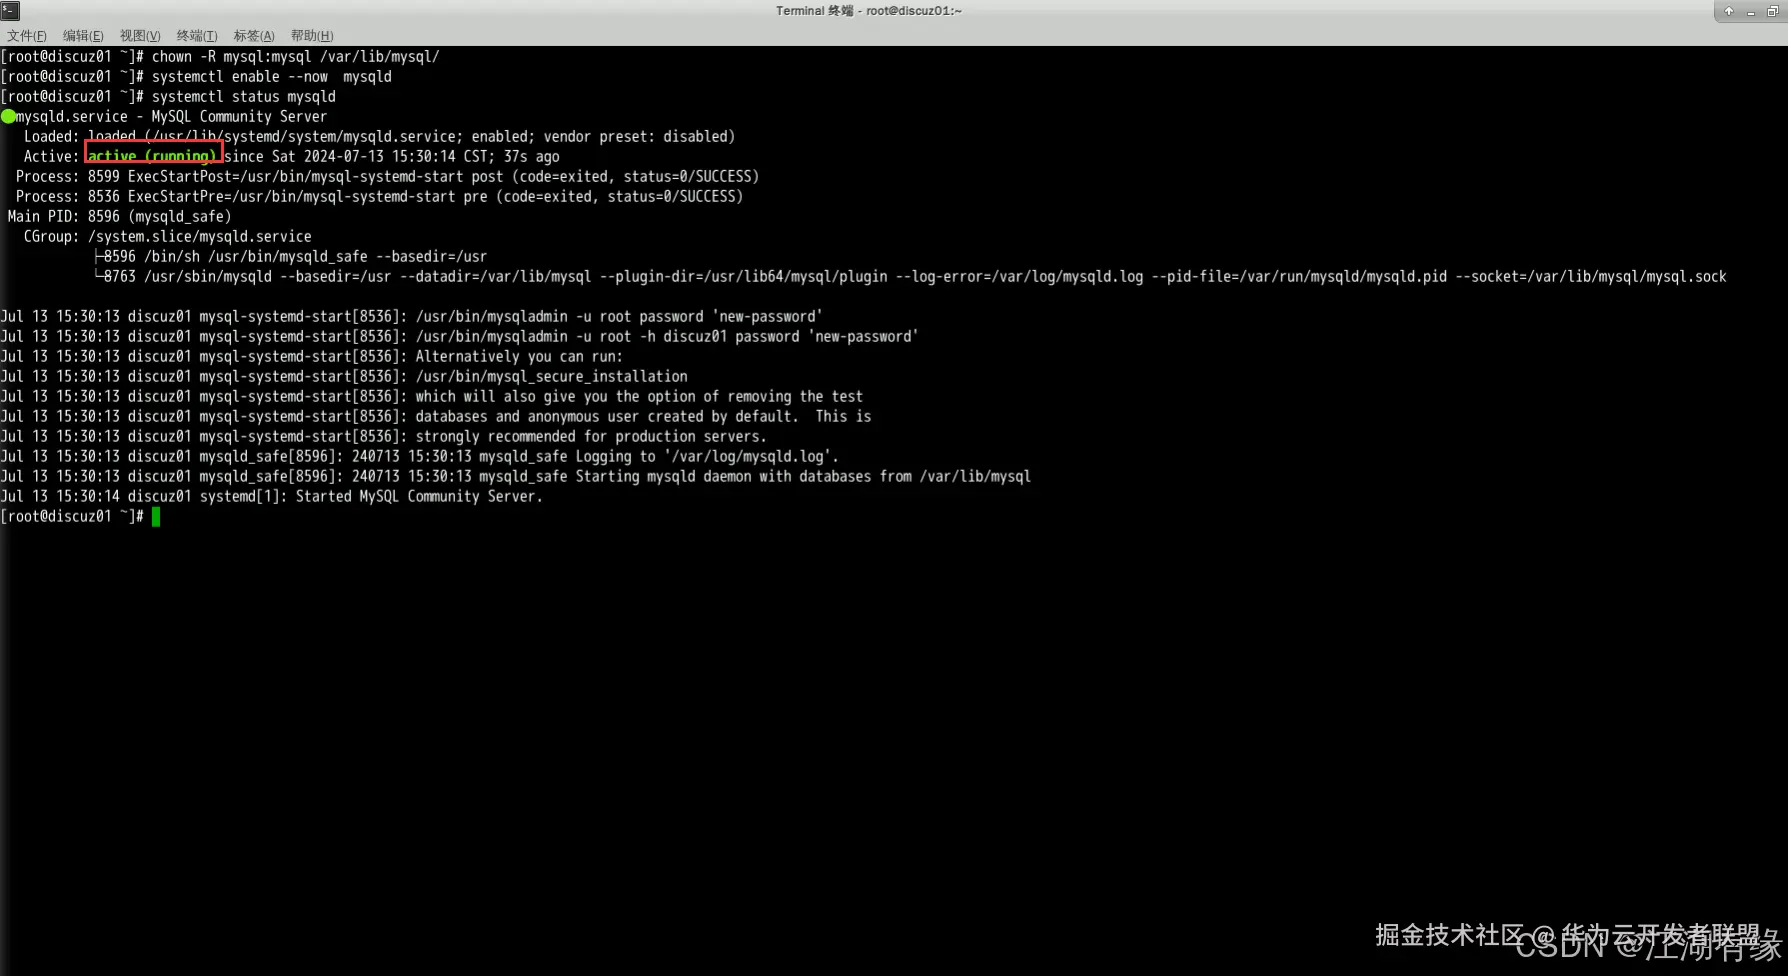Click the terminal window icon in title bar
Image resolution: width=1788 pixels, height=976 pixels.
click(10, 11)
